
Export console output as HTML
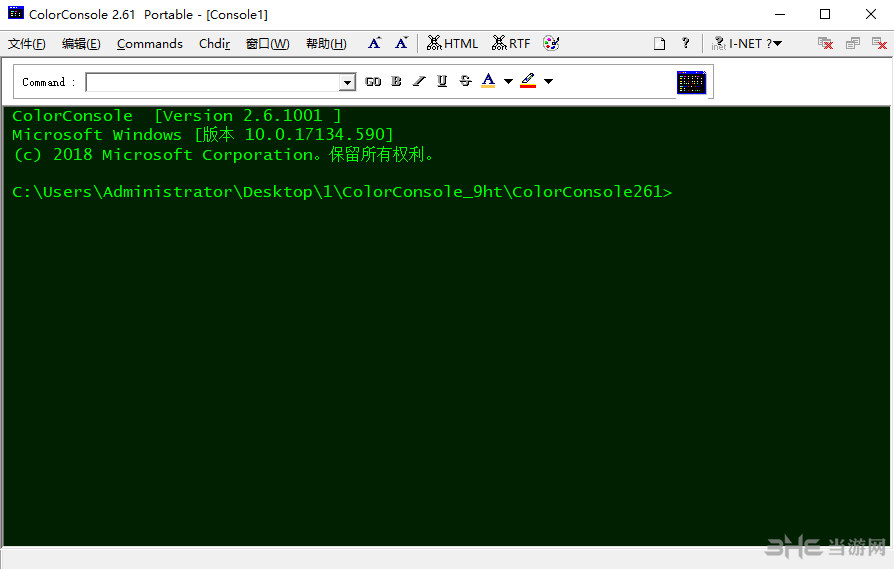(x=453, y=43)
